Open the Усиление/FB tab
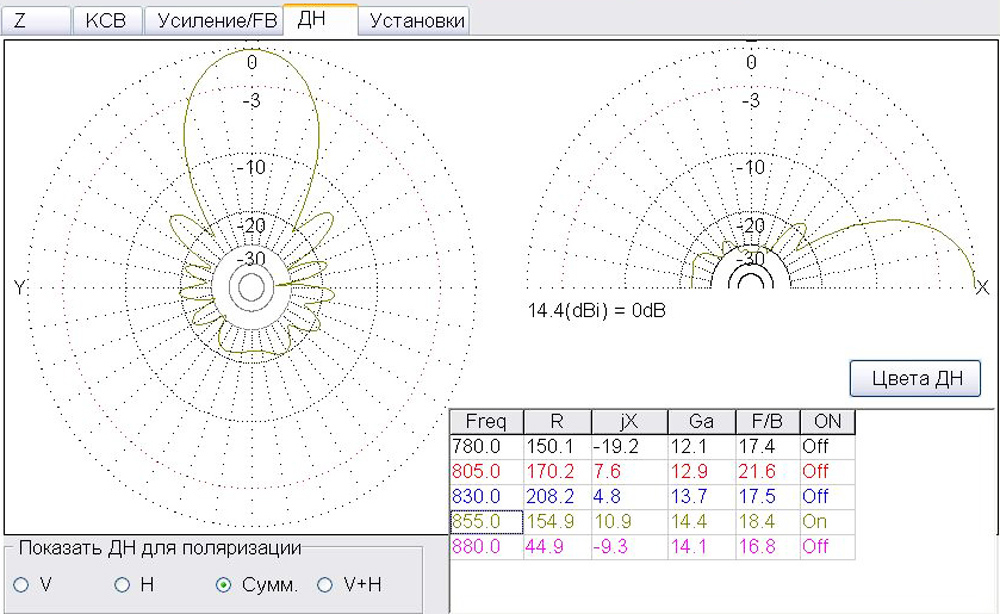 pyautogui.click(x=213, y=20)
